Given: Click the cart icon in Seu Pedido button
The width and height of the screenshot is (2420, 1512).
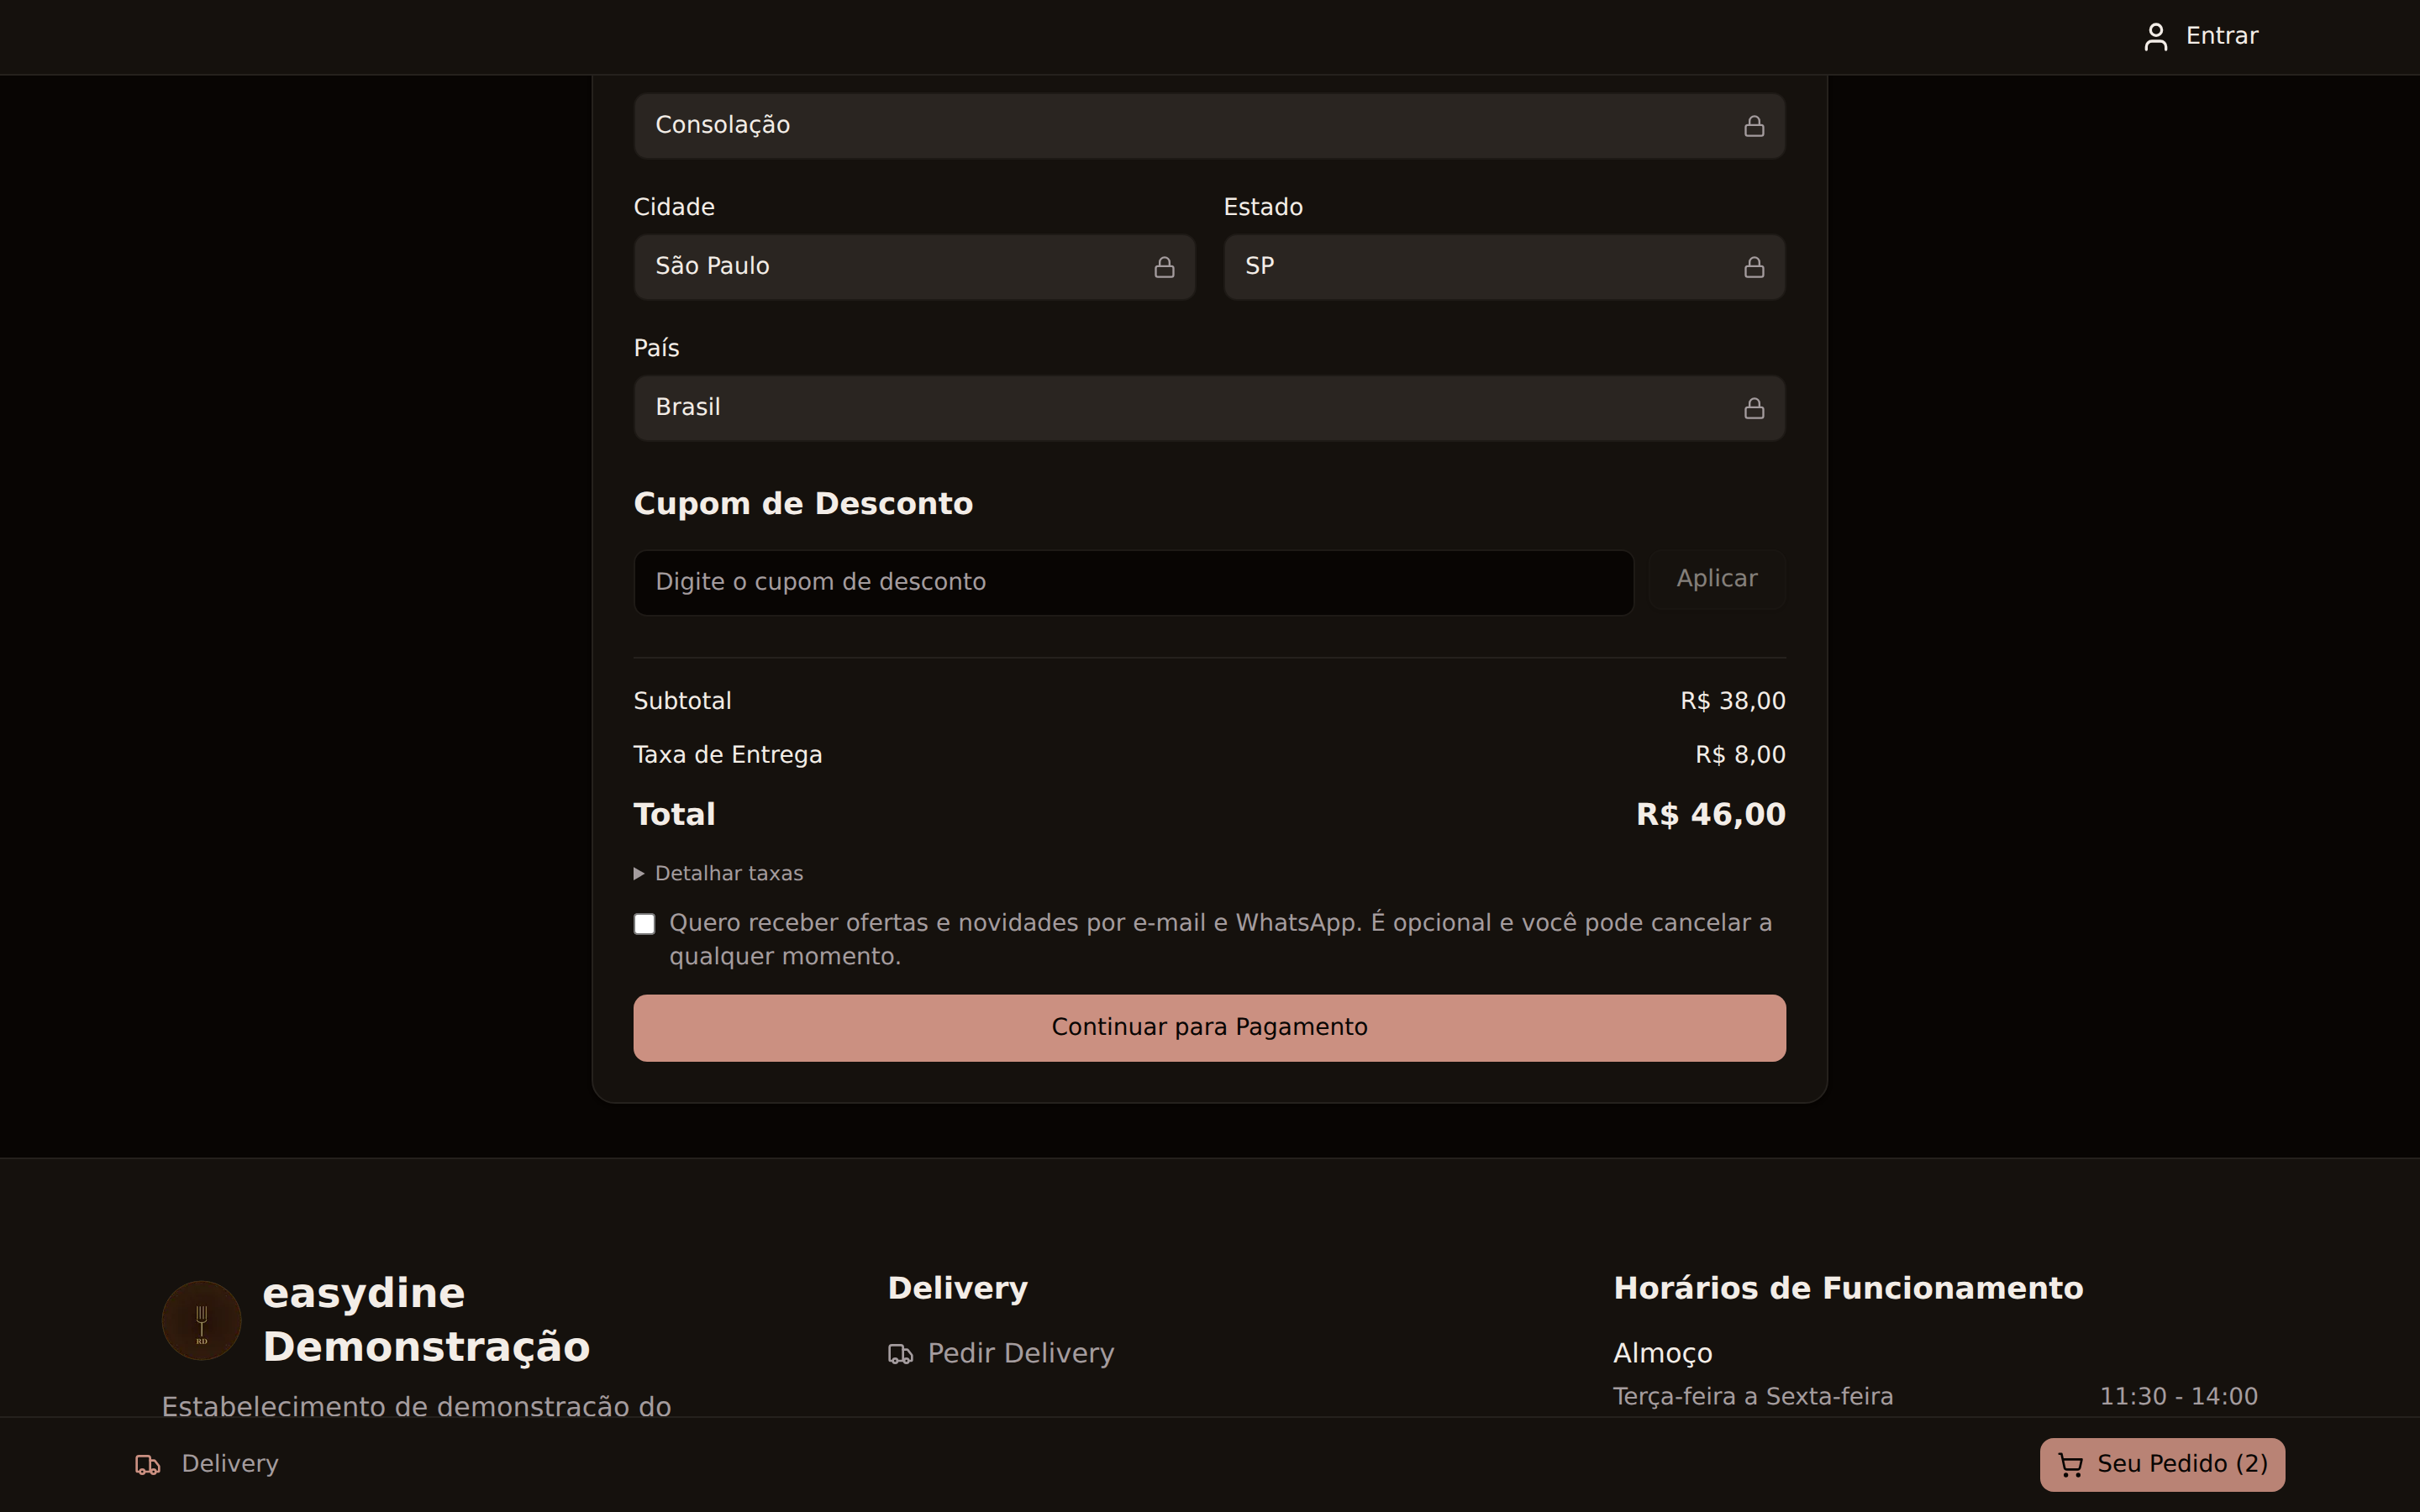Looking at the screenshot, I should (2070, 1465).
